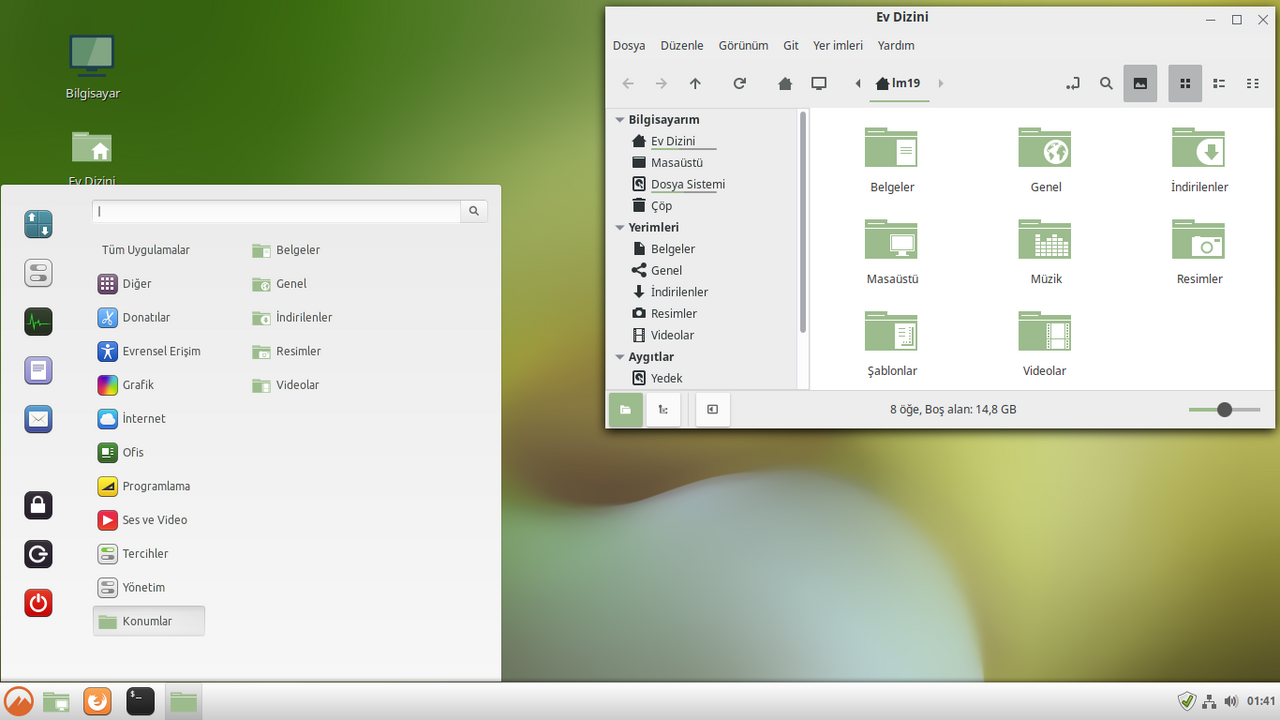Log out using the menu icon
This screenshot has height=720, width=1280.
click(38, 554)
